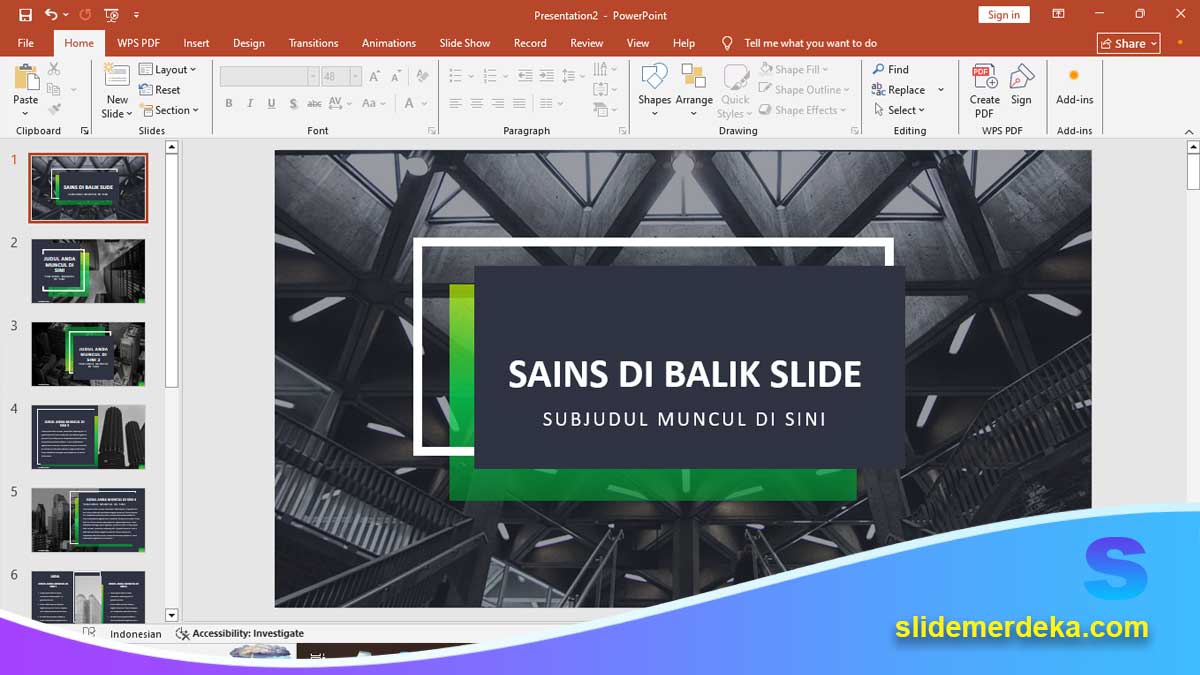Viewport: 1200px width, 675px height.
Task: Open the Shape Effects menu
Action: click(803, 110)
